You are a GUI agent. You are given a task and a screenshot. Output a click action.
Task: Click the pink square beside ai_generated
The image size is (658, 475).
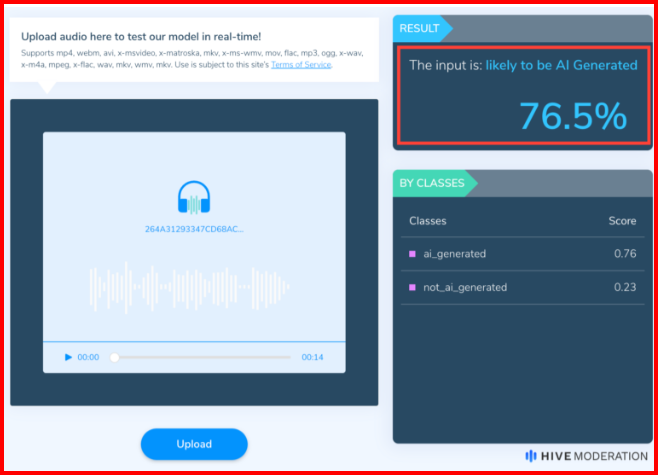(x=412, y=254)
